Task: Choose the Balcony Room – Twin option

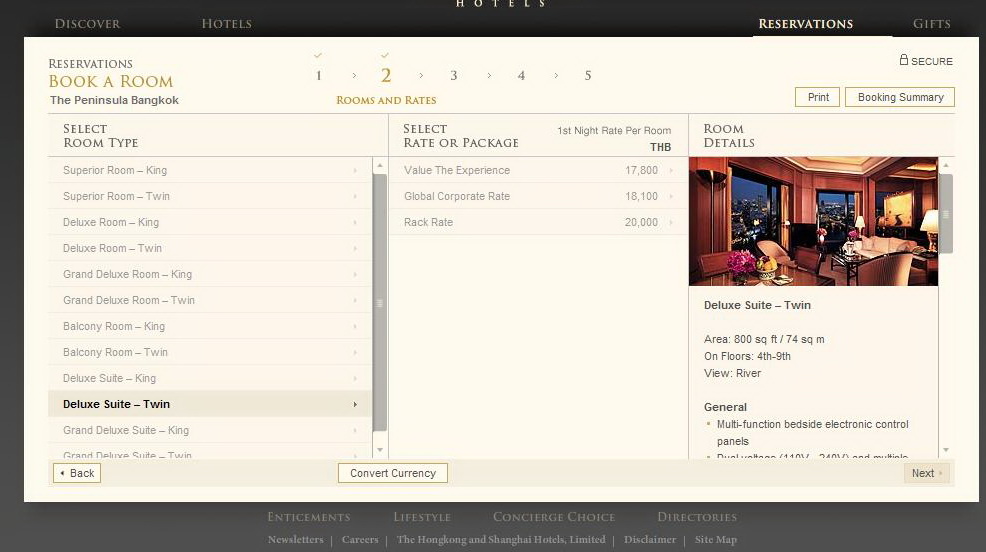Action: point(115,353)
